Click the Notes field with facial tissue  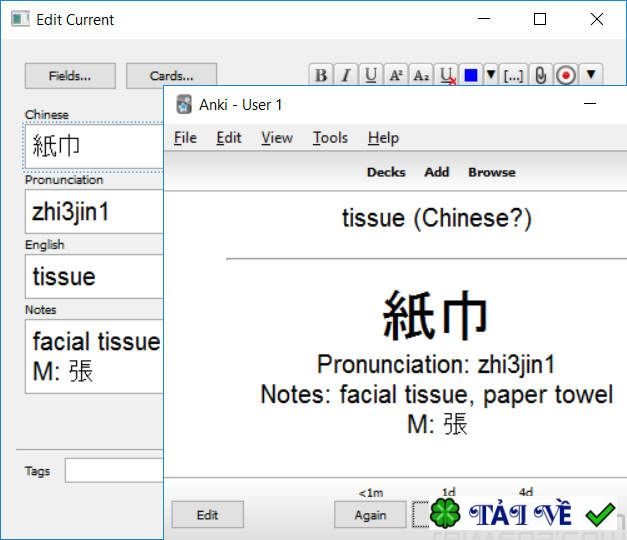(x=94, y=356)
